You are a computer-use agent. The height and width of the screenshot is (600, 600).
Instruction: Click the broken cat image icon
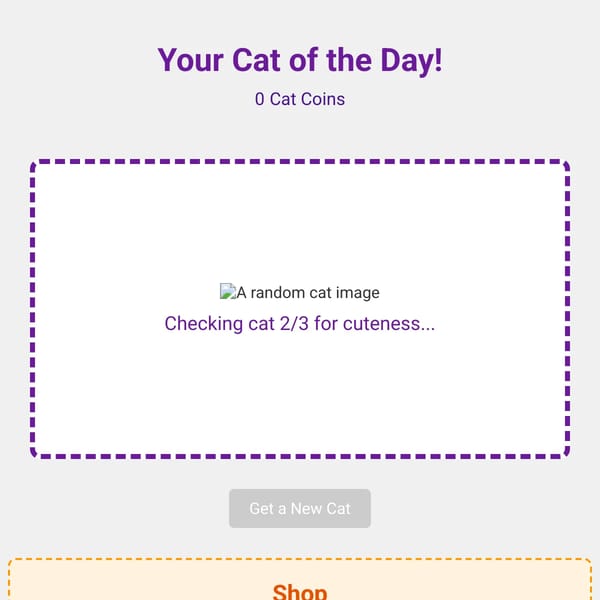pos(228,291)
